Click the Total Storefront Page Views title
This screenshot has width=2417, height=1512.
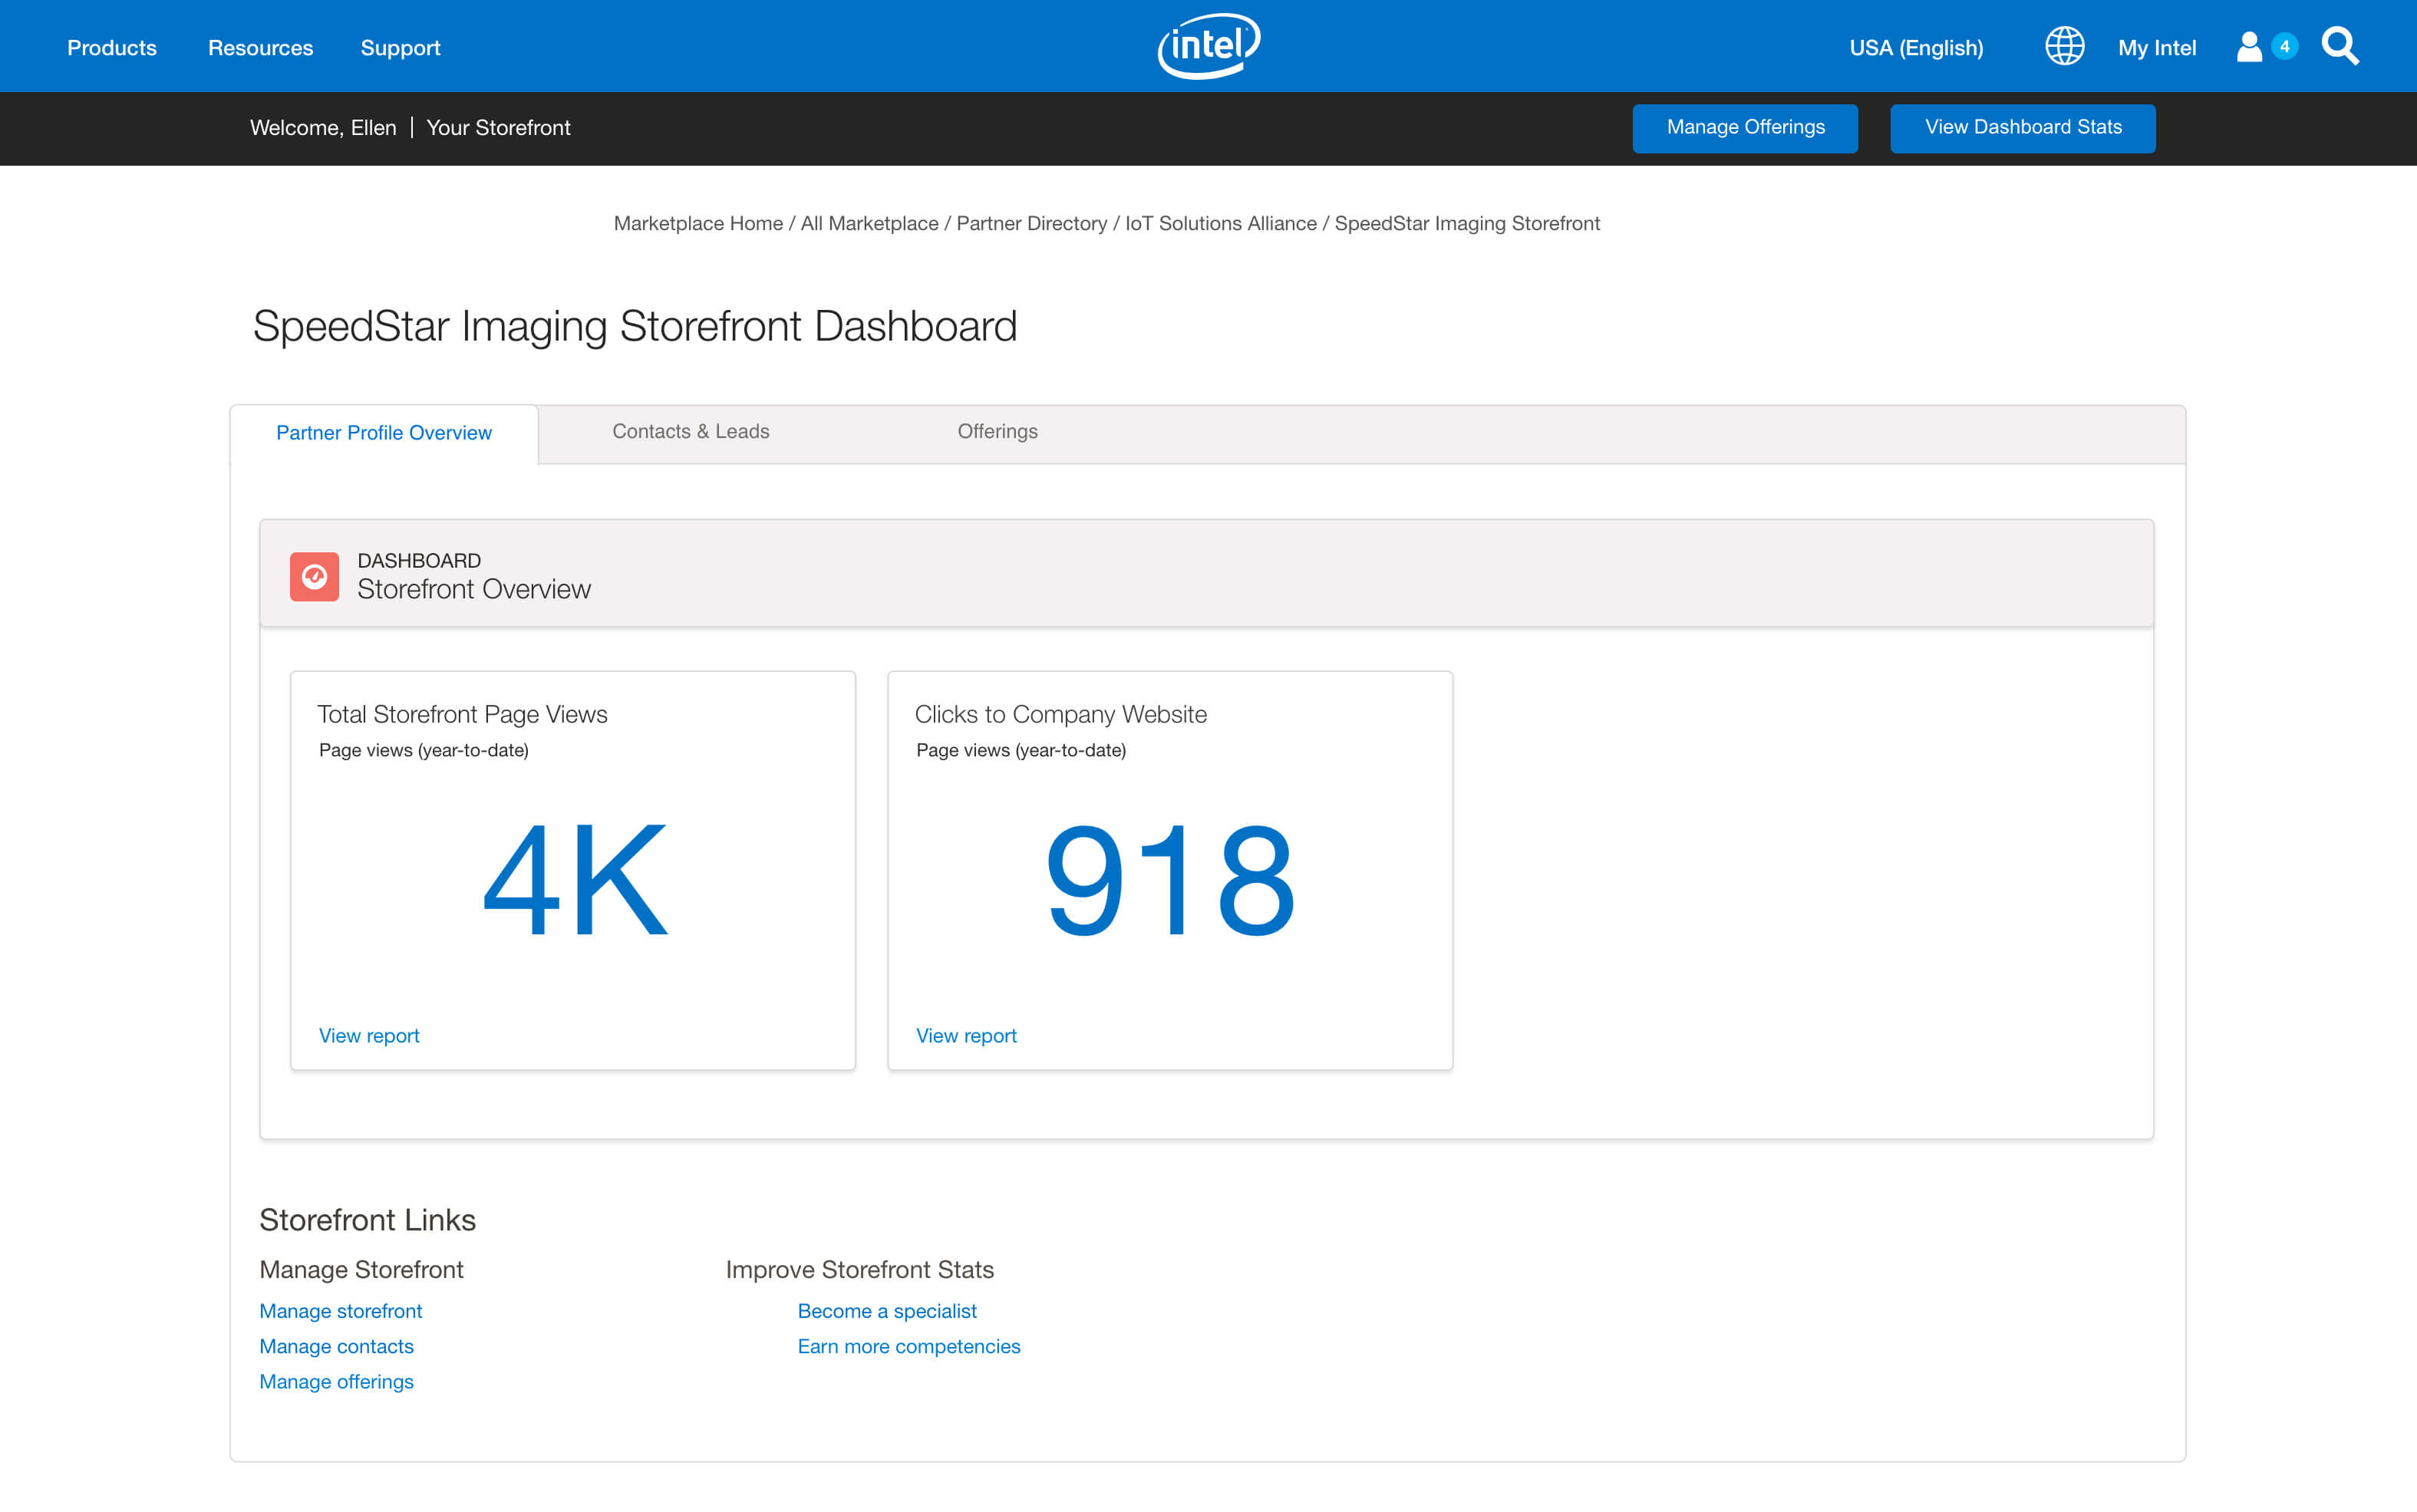pos(462,714)
